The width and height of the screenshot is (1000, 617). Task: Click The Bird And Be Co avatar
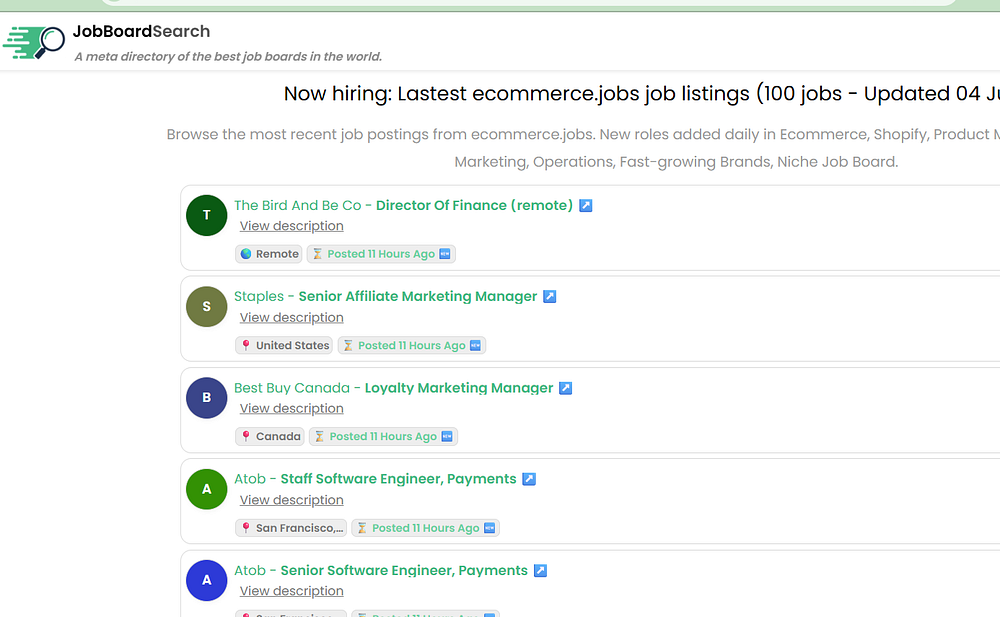207,215
